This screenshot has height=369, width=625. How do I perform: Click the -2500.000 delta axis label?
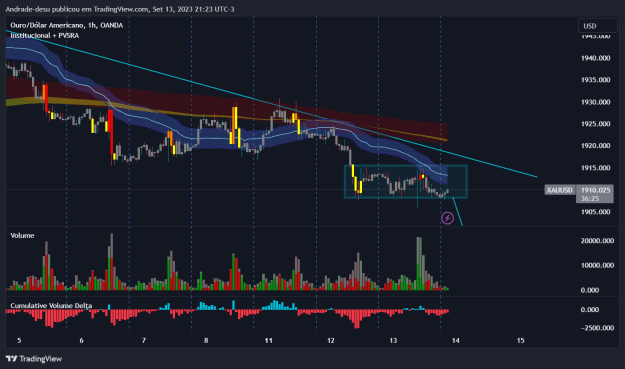point(597,328)
